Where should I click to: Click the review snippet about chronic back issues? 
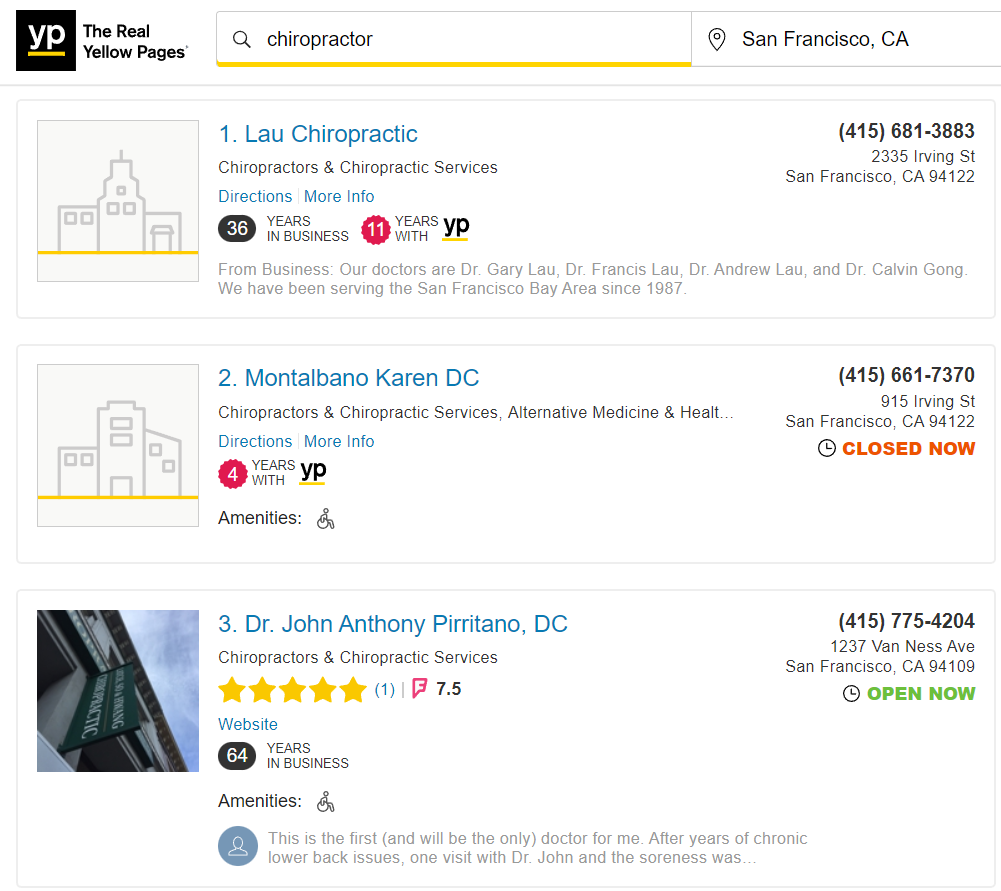pos(538,848)
